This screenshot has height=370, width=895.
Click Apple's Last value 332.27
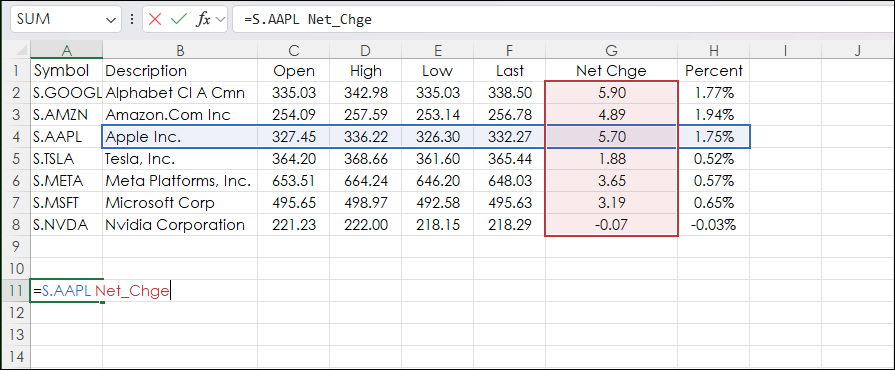click(509, 137)
